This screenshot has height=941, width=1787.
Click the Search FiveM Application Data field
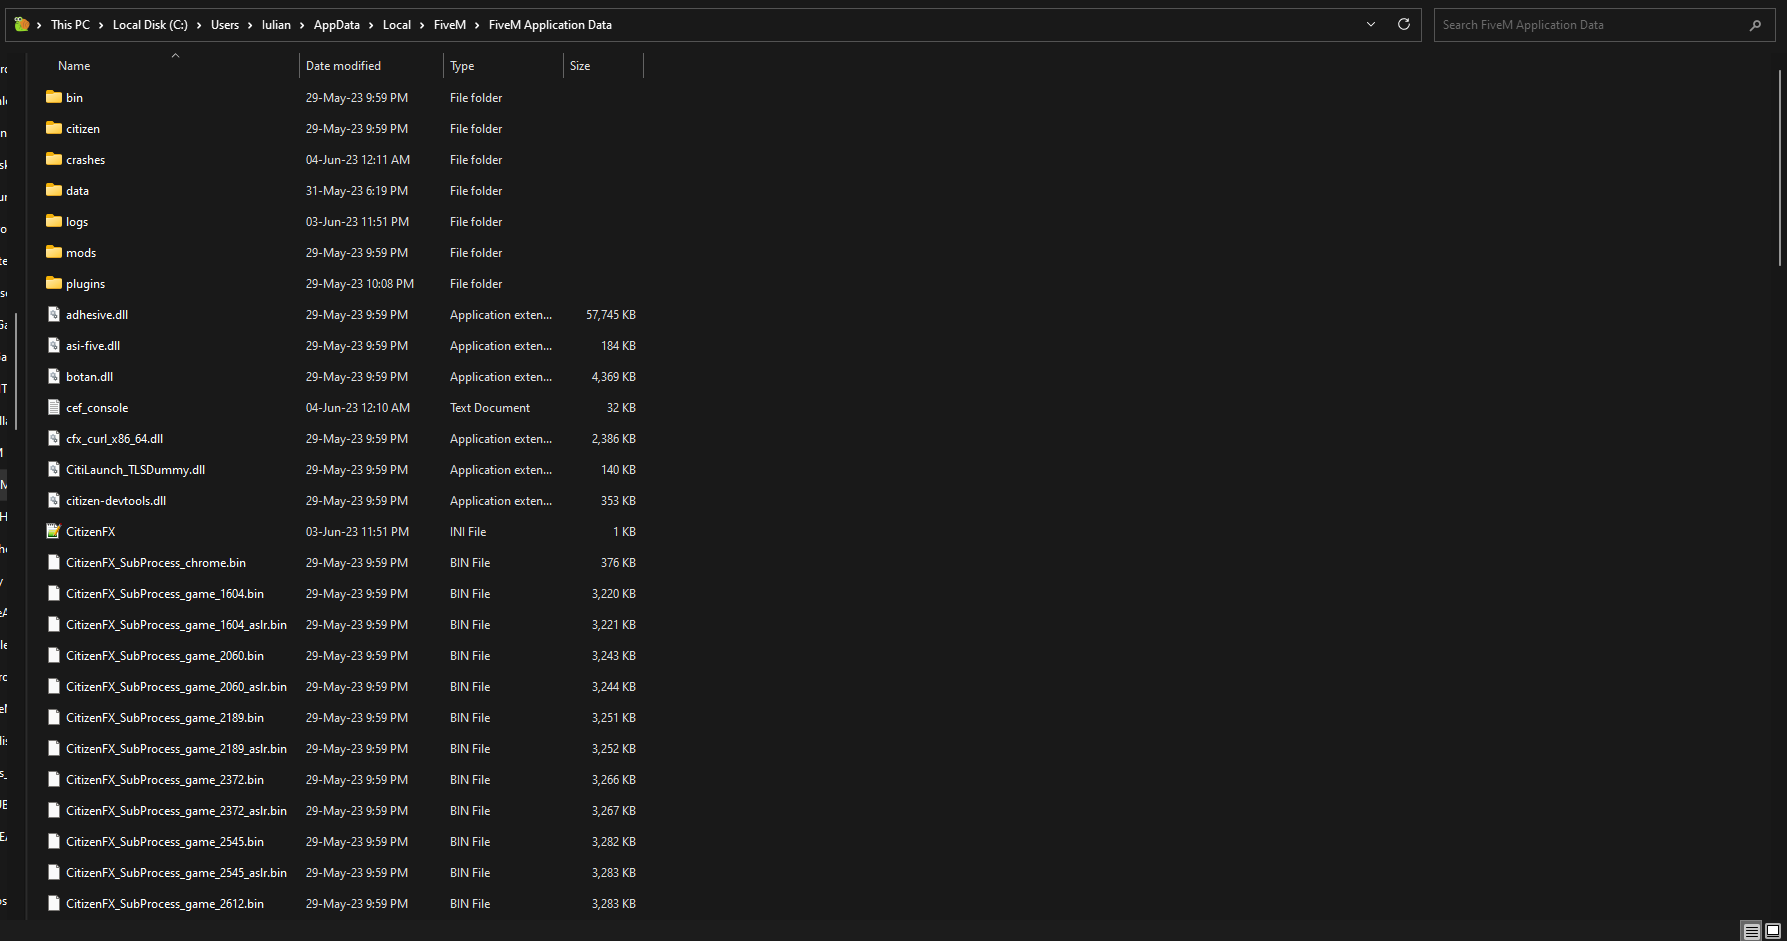coord(1590,25)
